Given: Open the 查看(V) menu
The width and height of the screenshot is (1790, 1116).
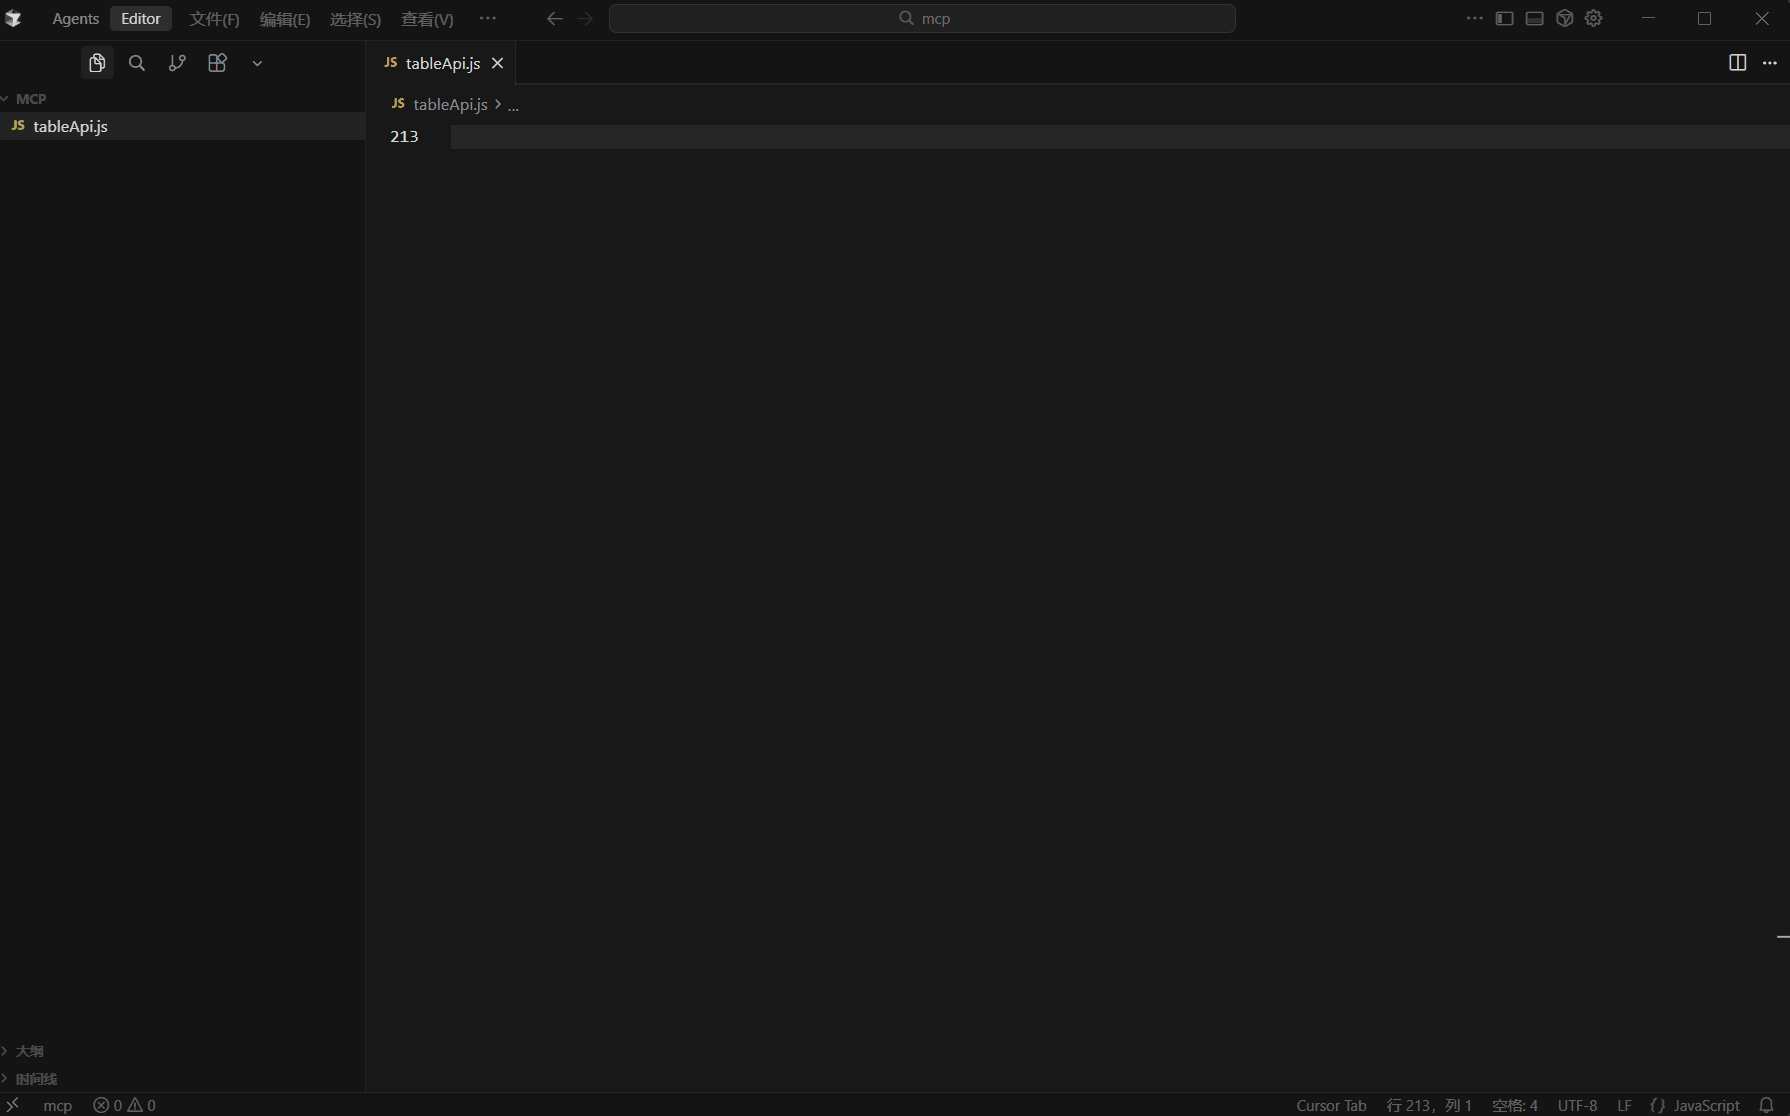Looking at the screenshot, I should point(426,18).
